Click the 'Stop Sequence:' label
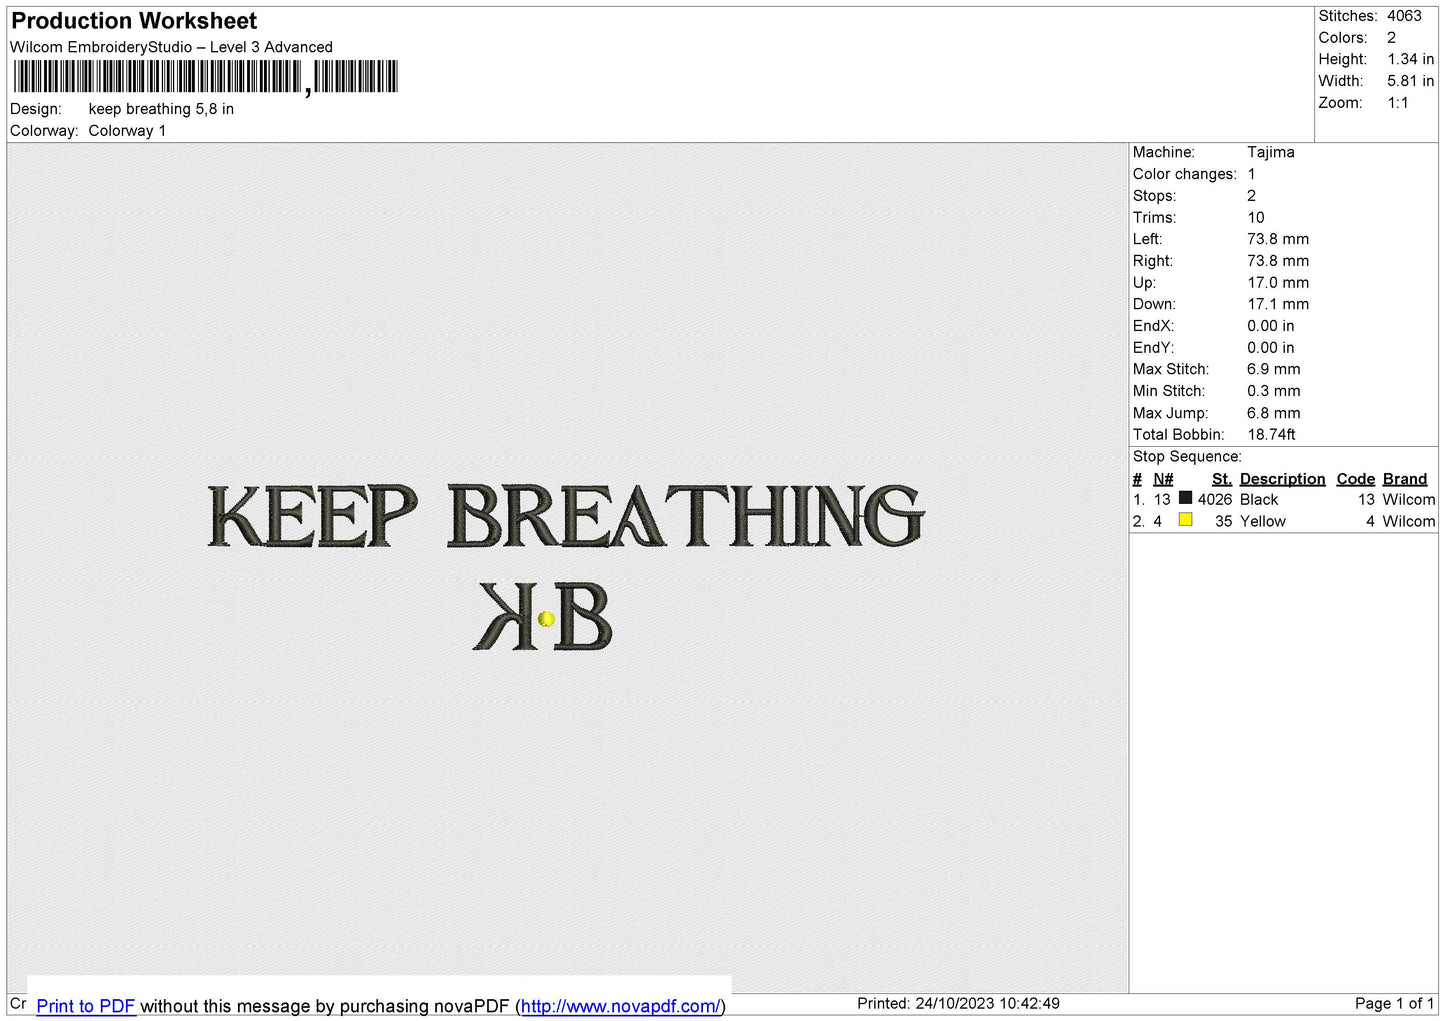1445x1021 pixels. [x=1187, y=456]
